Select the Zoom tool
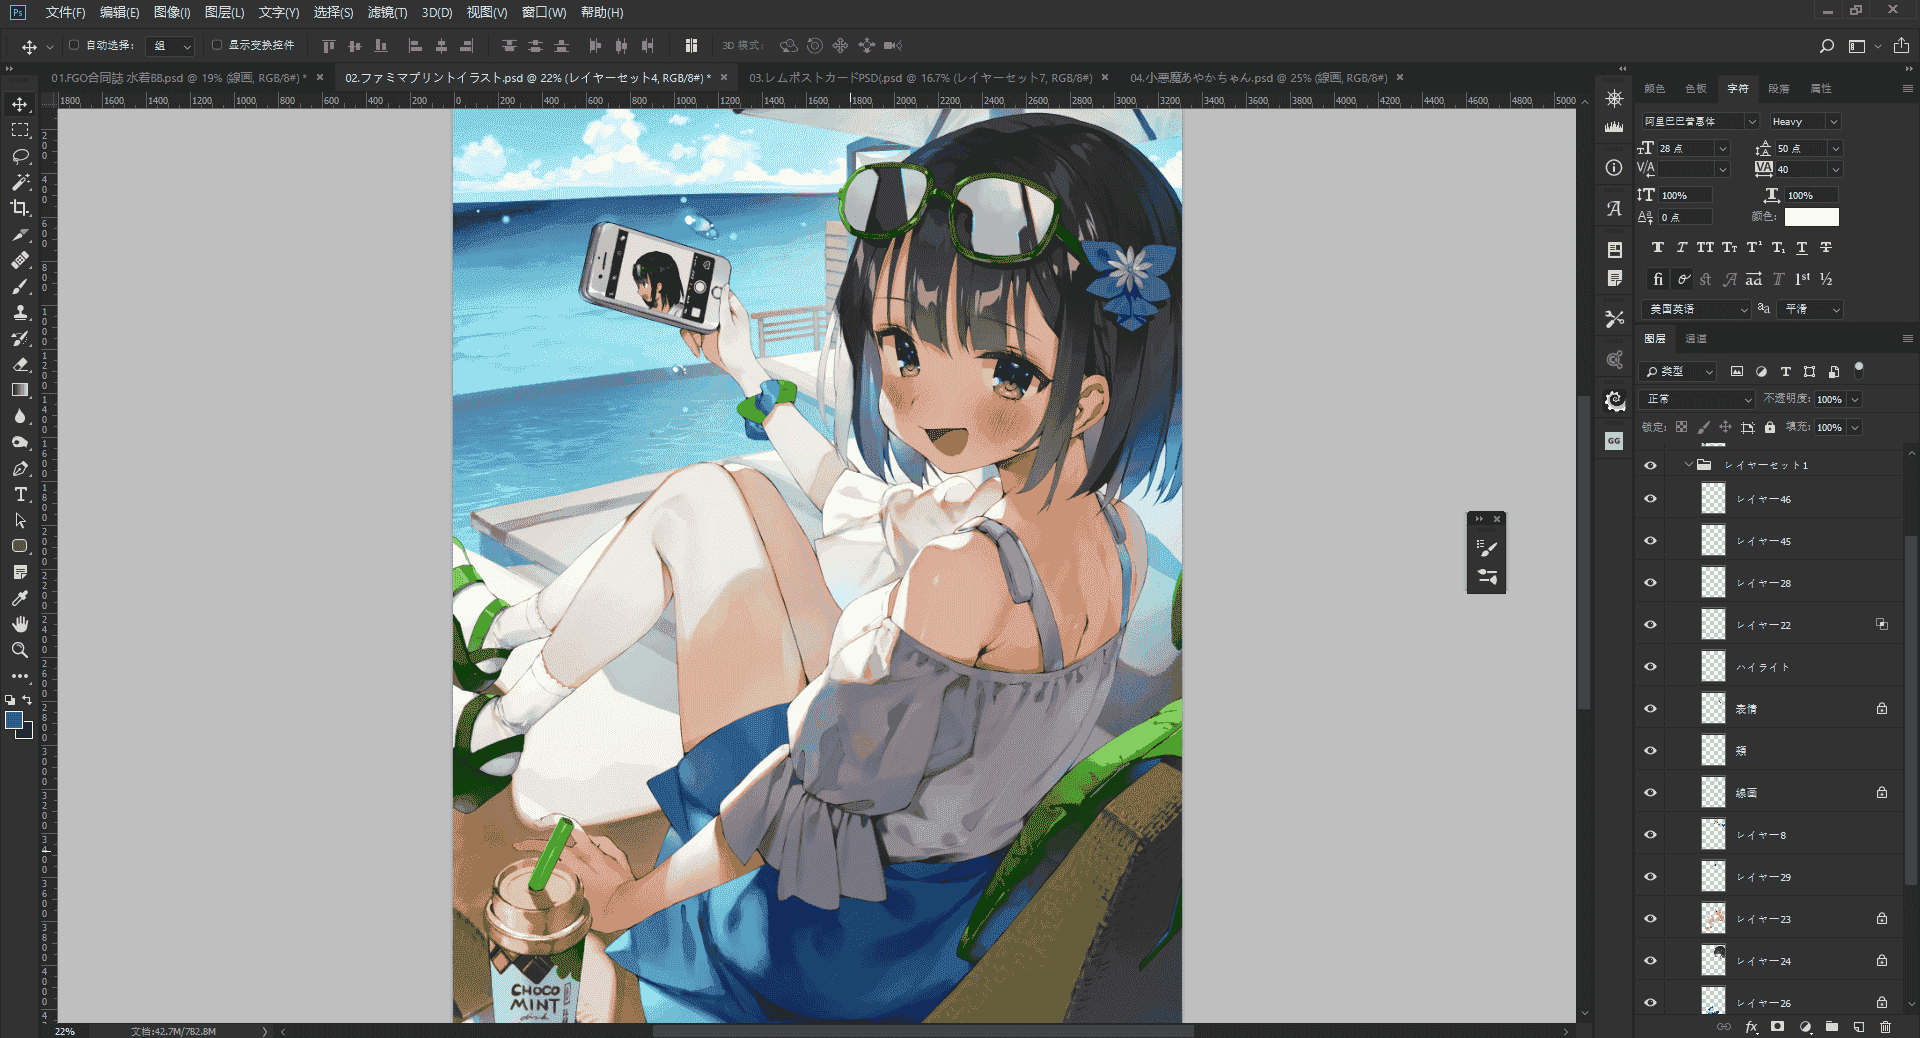 20,650
